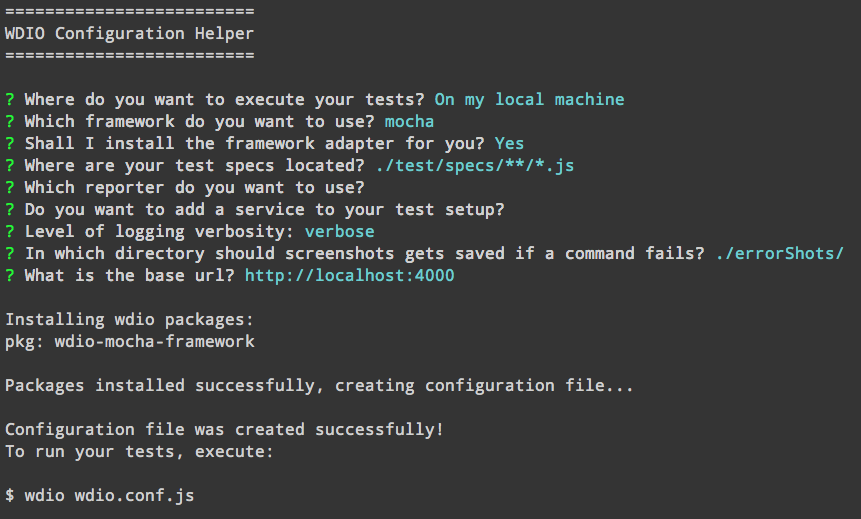Click the "Yes" framework adapter answer
The height and width of the screenshot is (519, 861).
pyautogui.click(x=509, y=144)
